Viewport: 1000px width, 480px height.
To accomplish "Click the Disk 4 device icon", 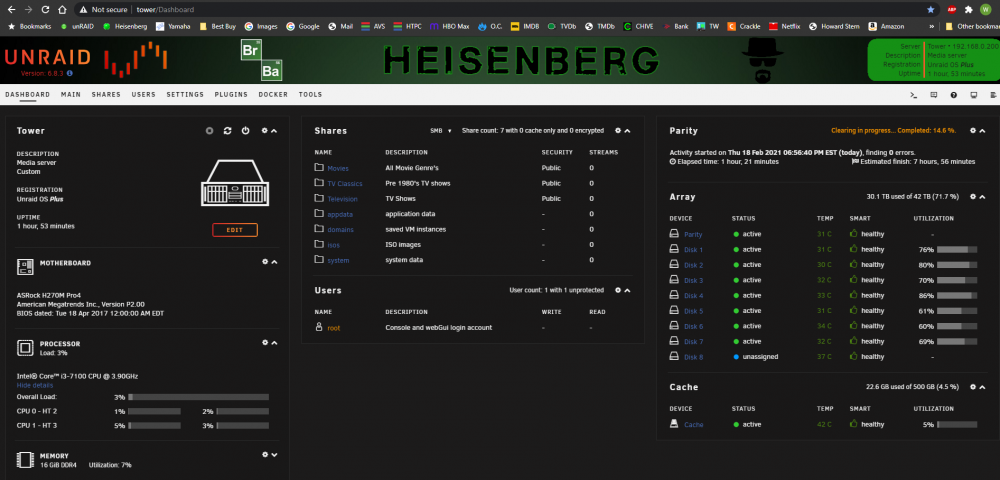I will 674,295.
